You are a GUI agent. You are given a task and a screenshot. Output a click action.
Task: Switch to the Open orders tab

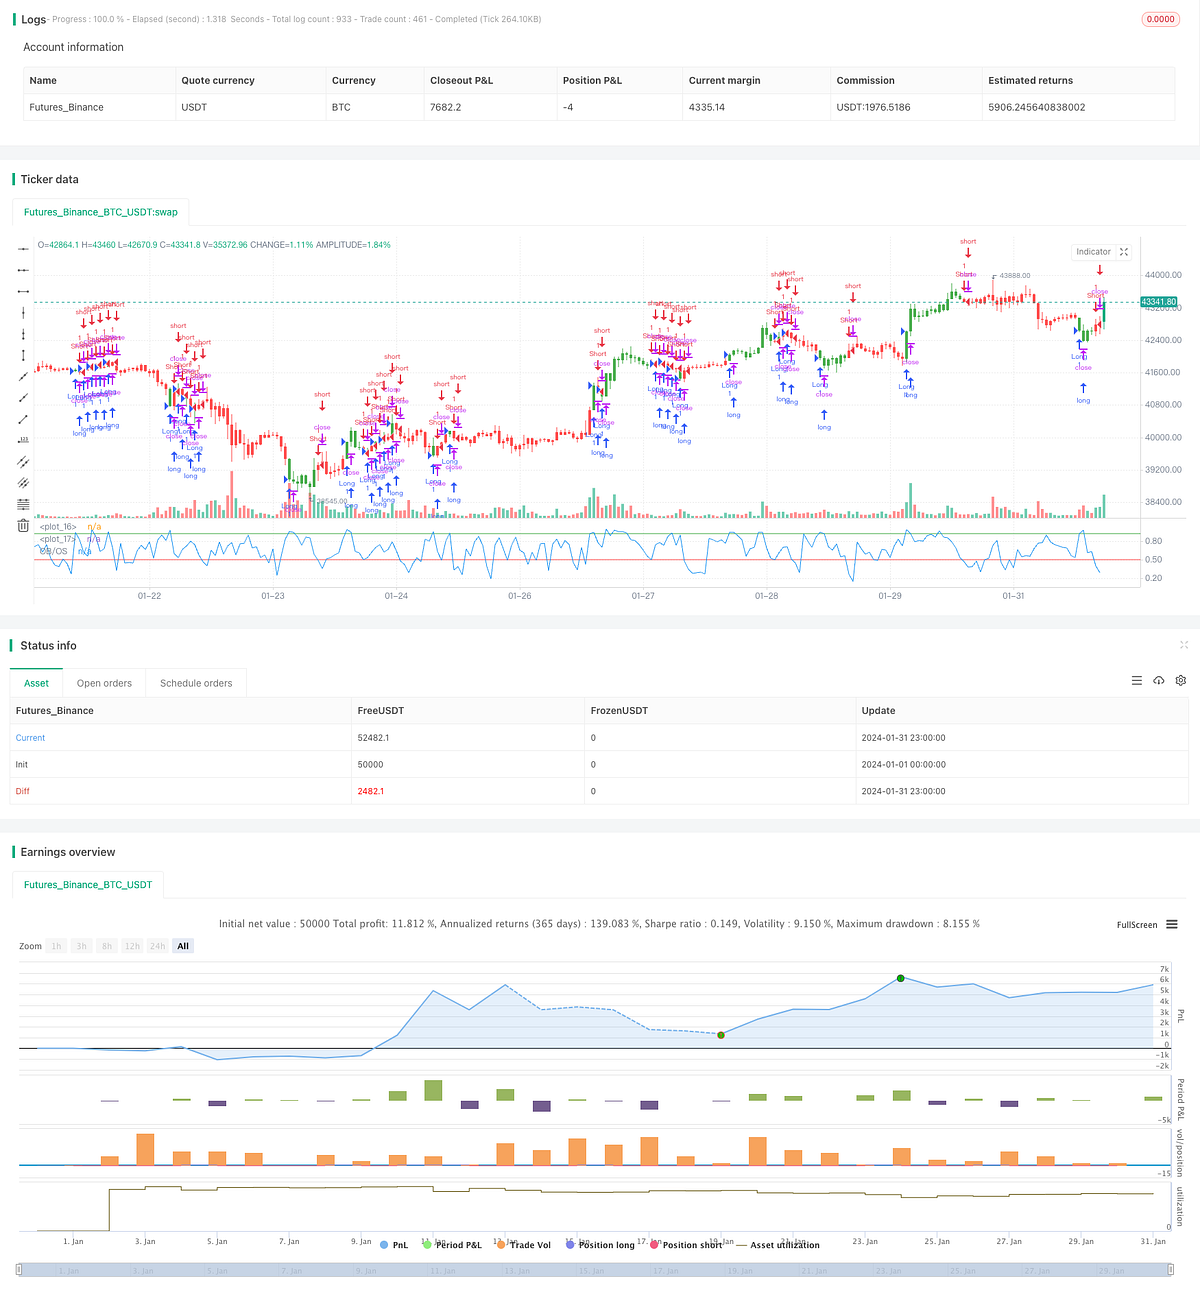tap(104, 683)
